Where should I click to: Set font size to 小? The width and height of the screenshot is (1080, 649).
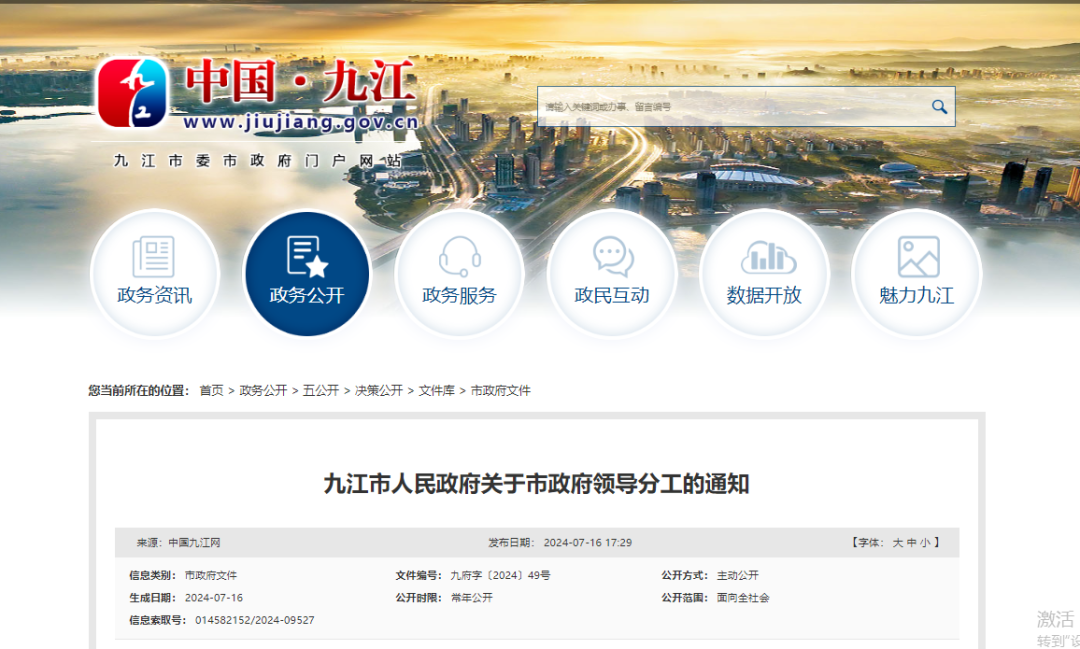pos(925,543)
